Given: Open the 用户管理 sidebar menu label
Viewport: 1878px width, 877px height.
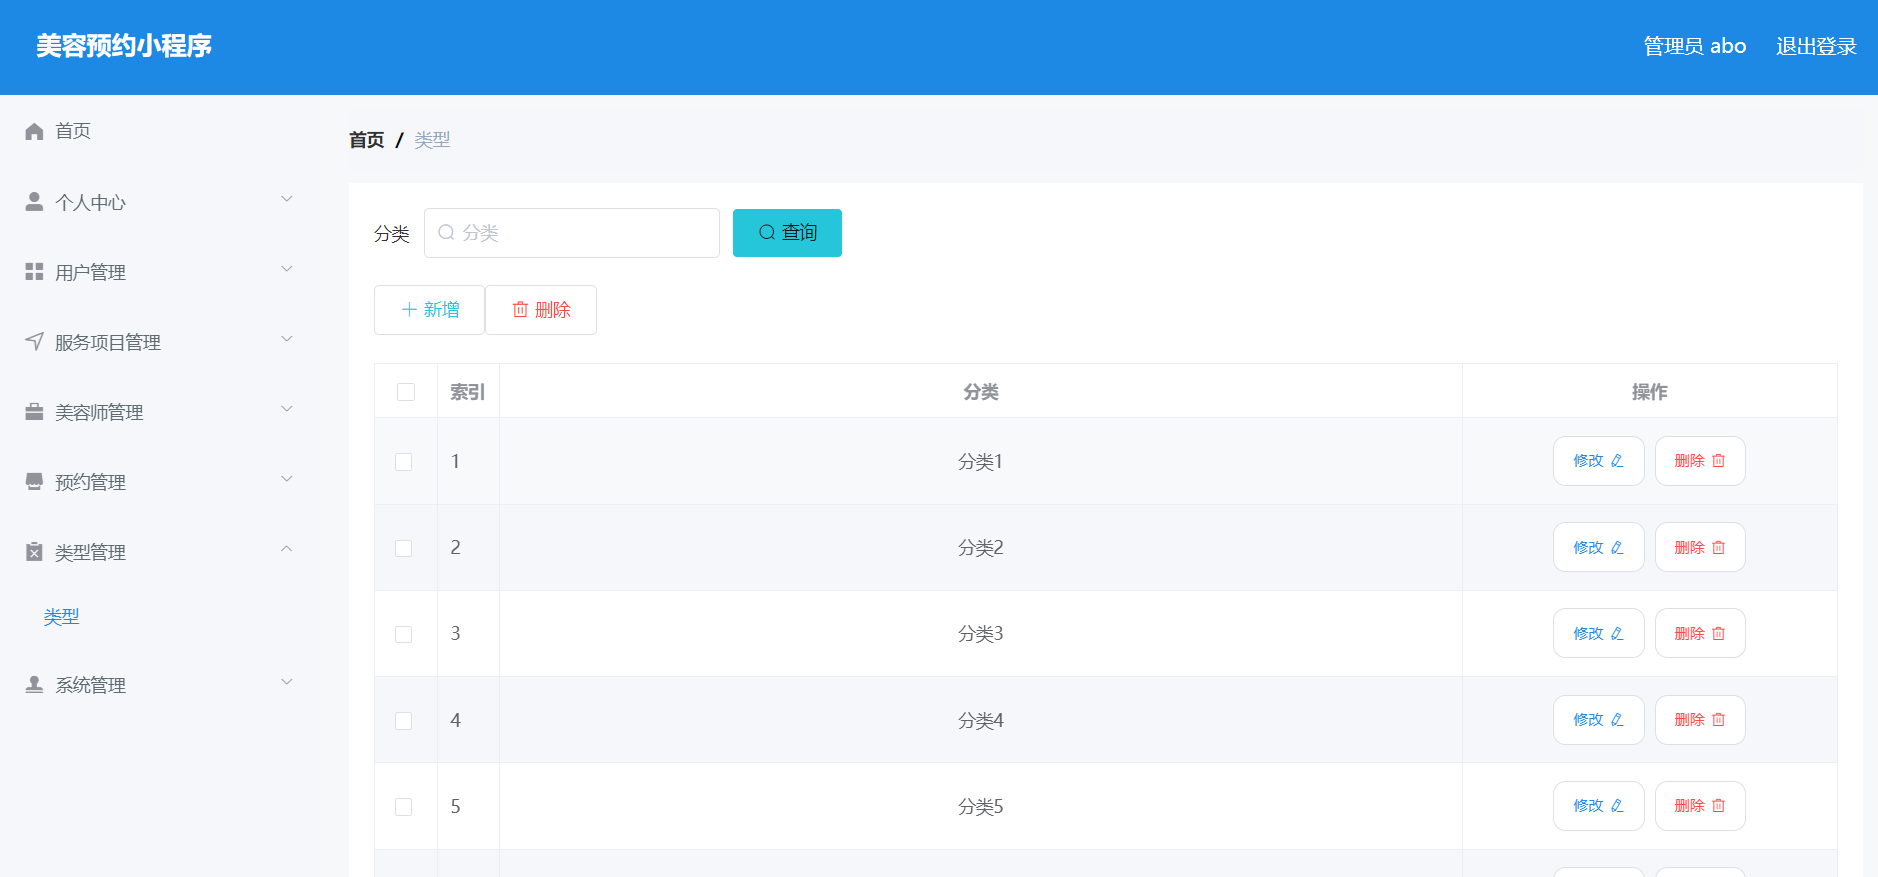Looking at the screenshot, I should 90,273.
